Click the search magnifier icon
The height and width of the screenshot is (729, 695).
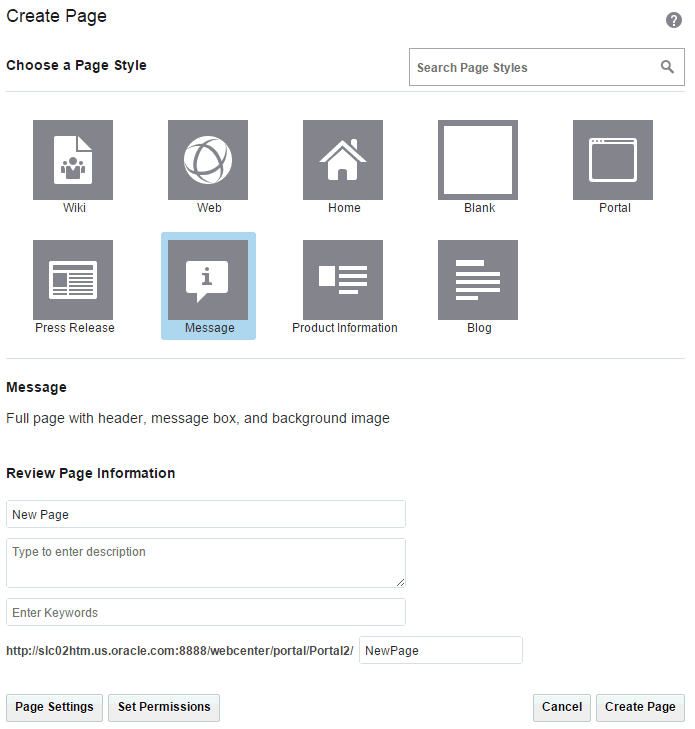(667, 67)
